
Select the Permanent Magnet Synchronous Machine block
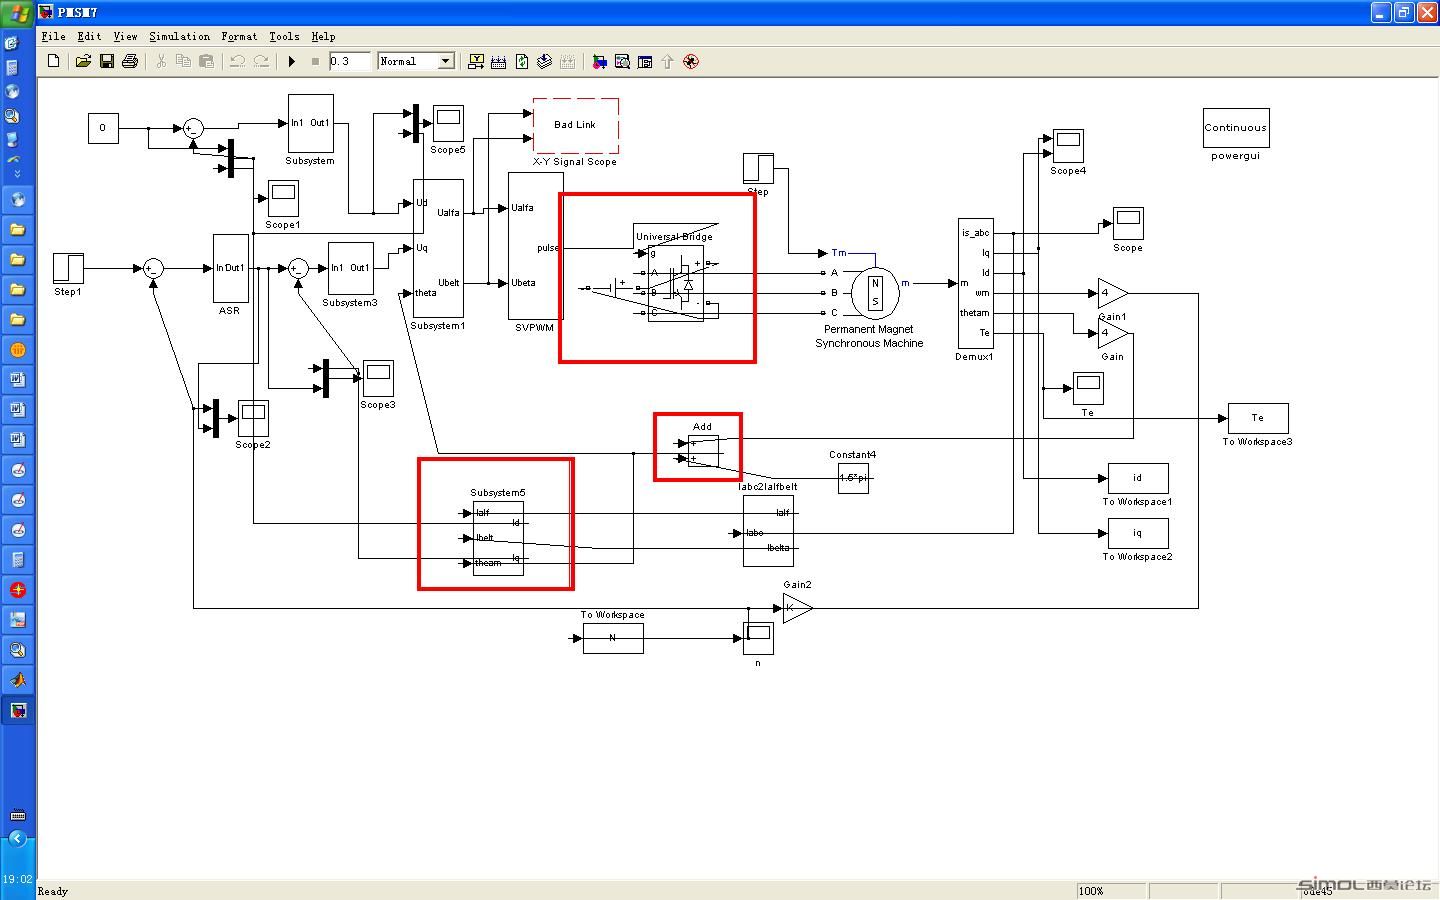tap(875, 292)
